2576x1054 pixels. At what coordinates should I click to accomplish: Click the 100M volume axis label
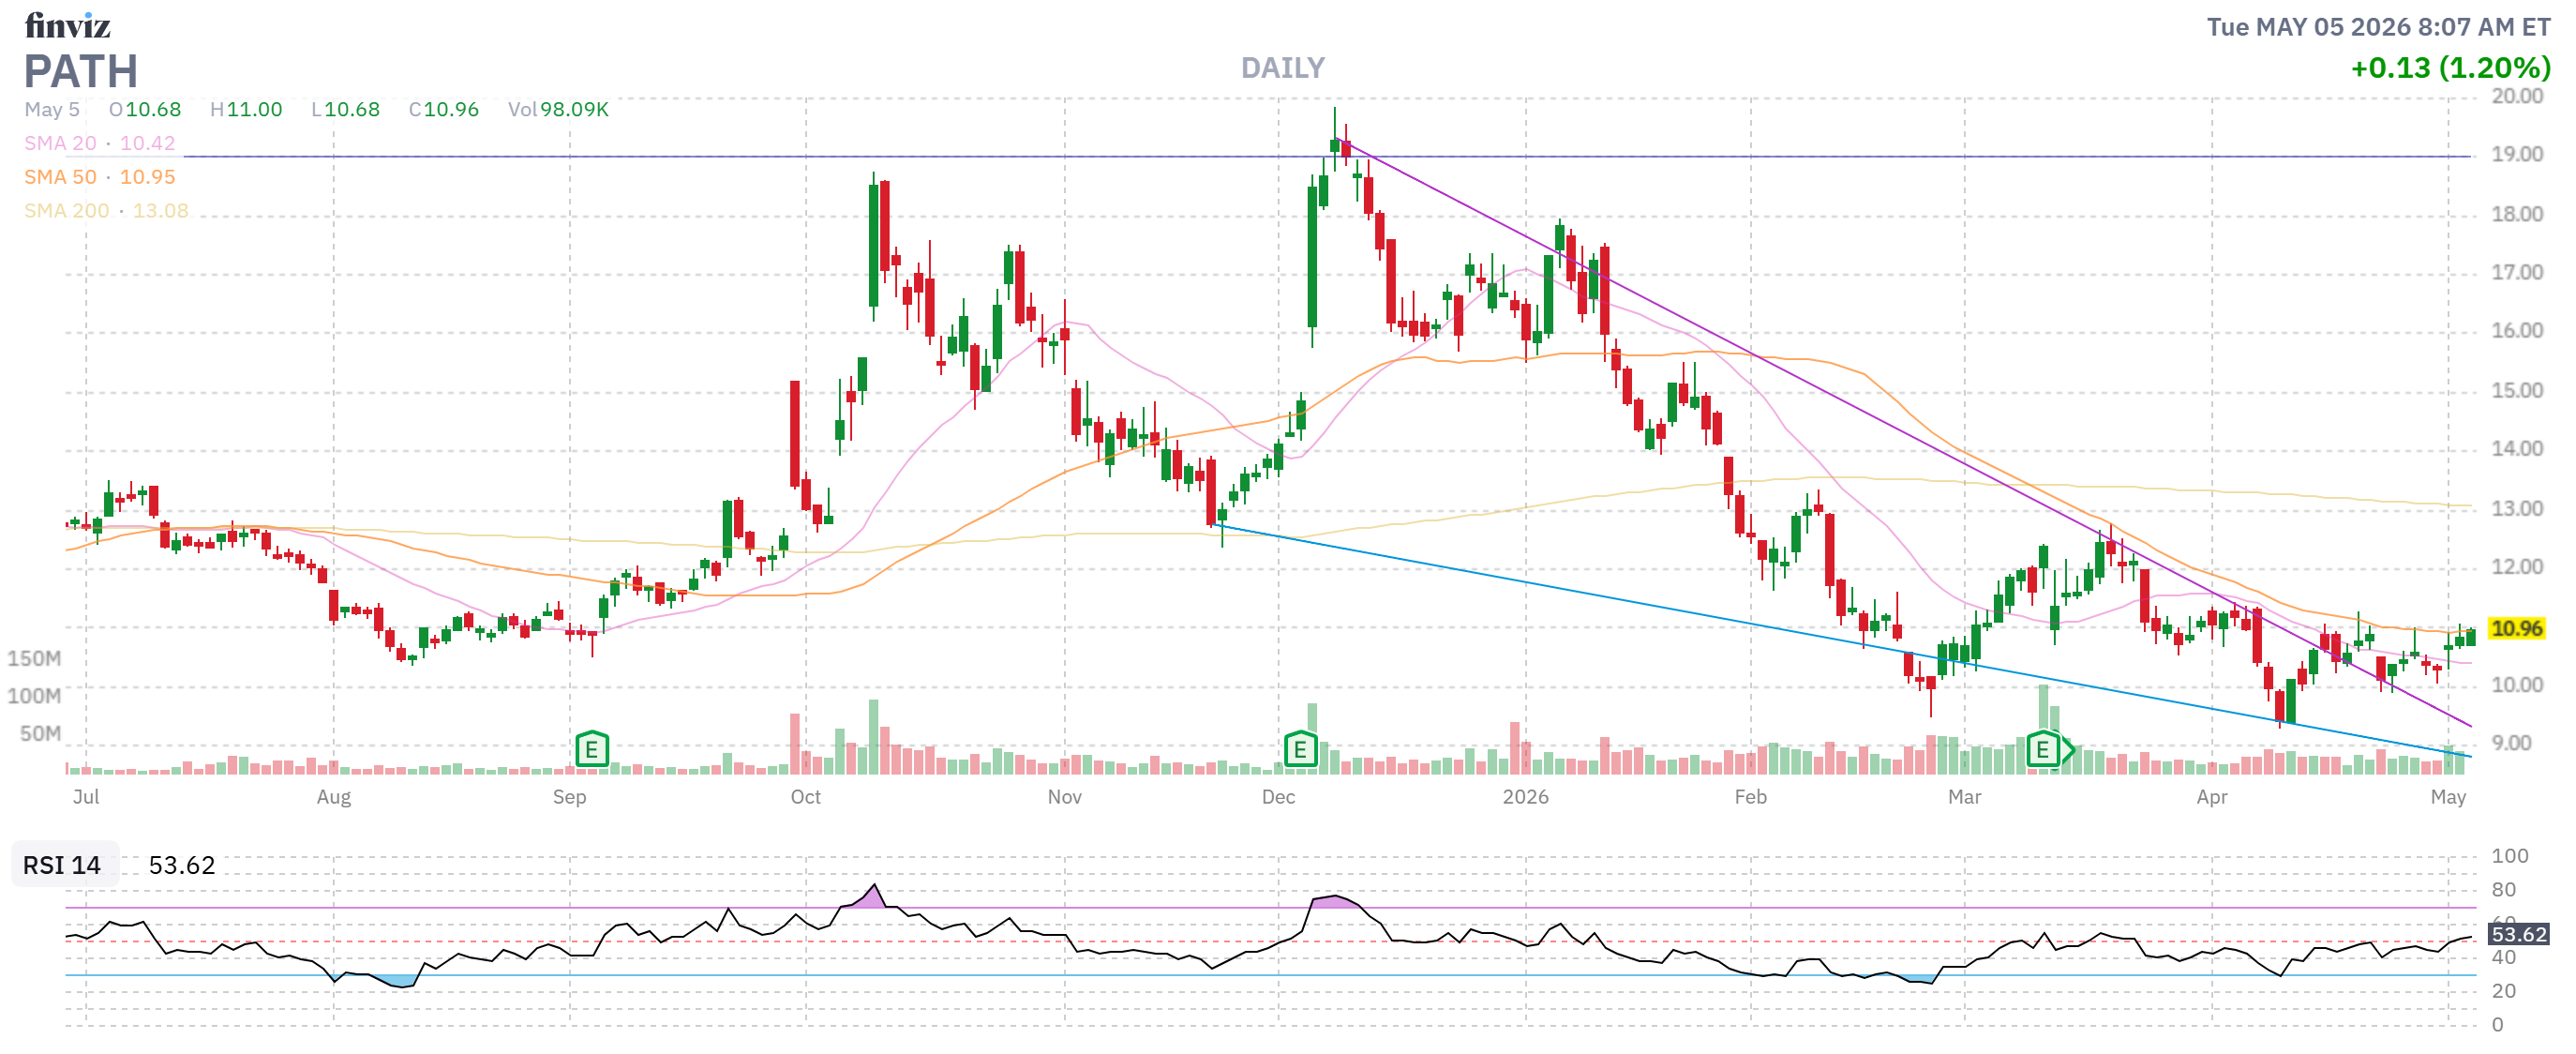35,696
